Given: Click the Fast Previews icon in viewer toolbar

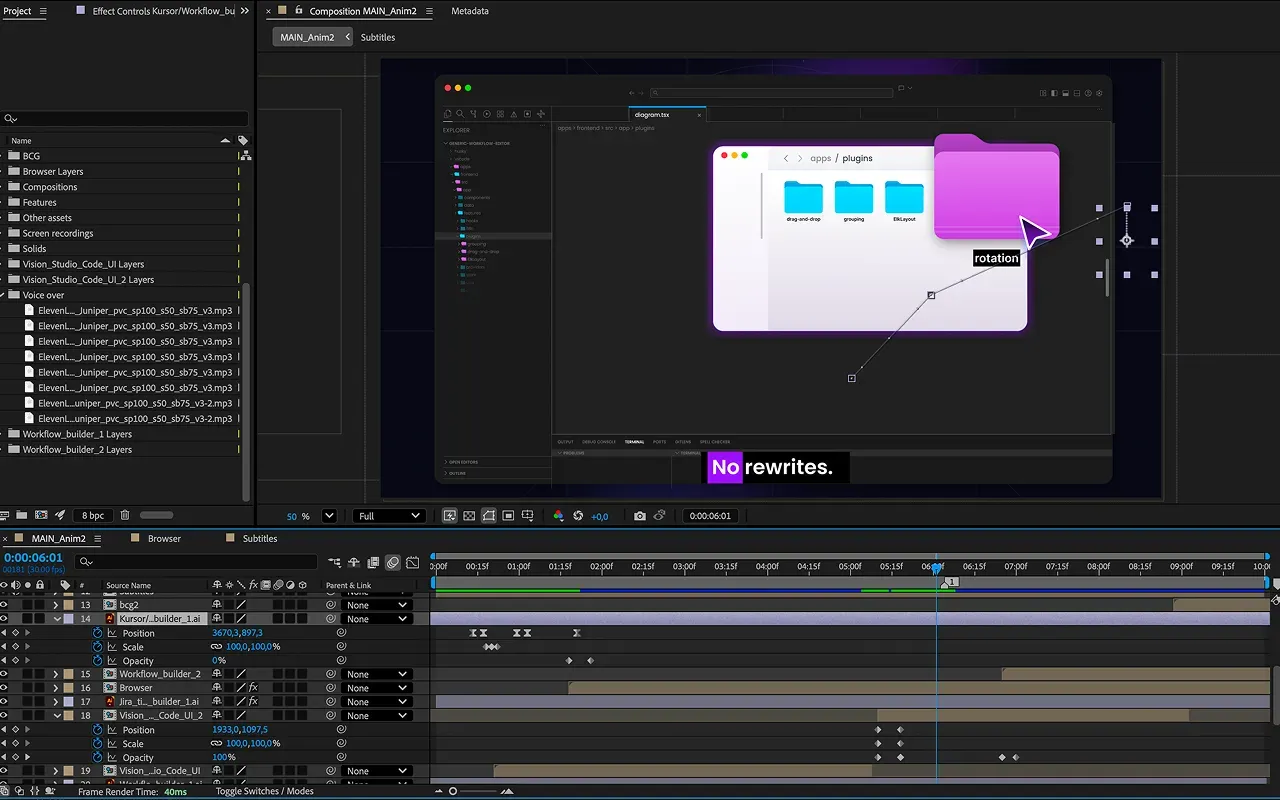Looking at the screenshot, I should (x=450, y=516).
